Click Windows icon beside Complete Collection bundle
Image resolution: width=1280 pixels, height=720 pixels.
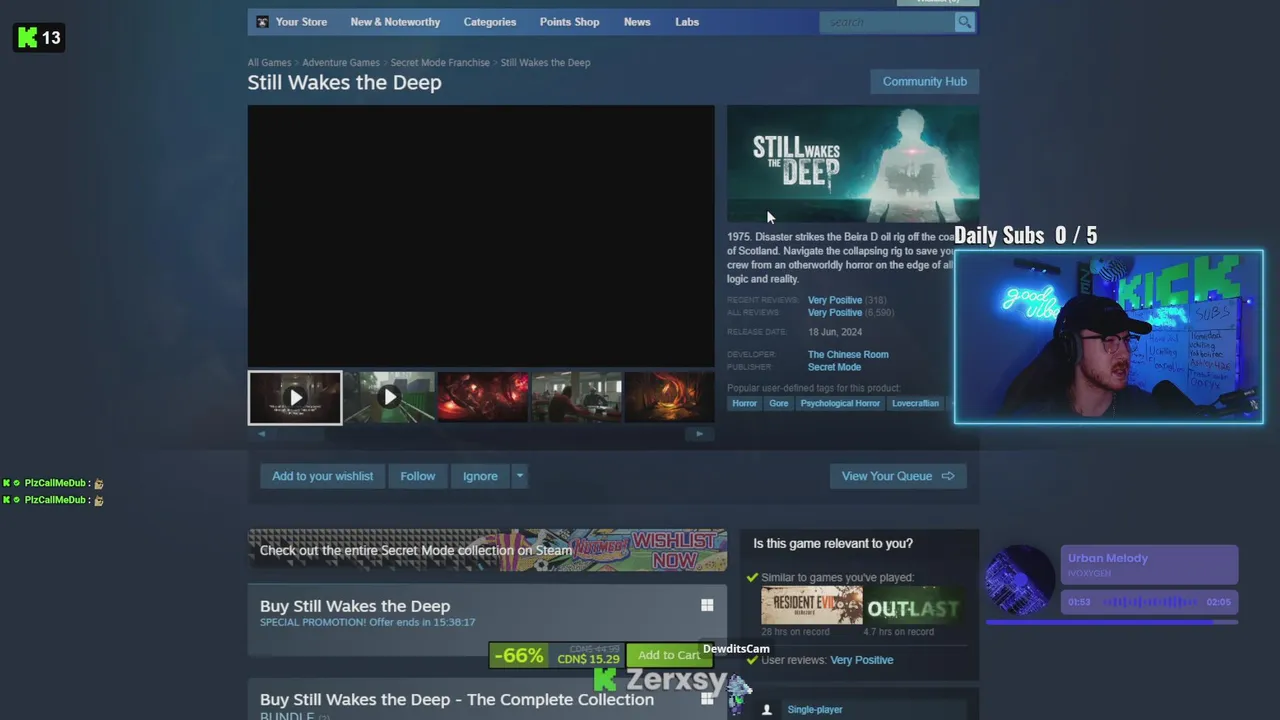click(707, 699)
